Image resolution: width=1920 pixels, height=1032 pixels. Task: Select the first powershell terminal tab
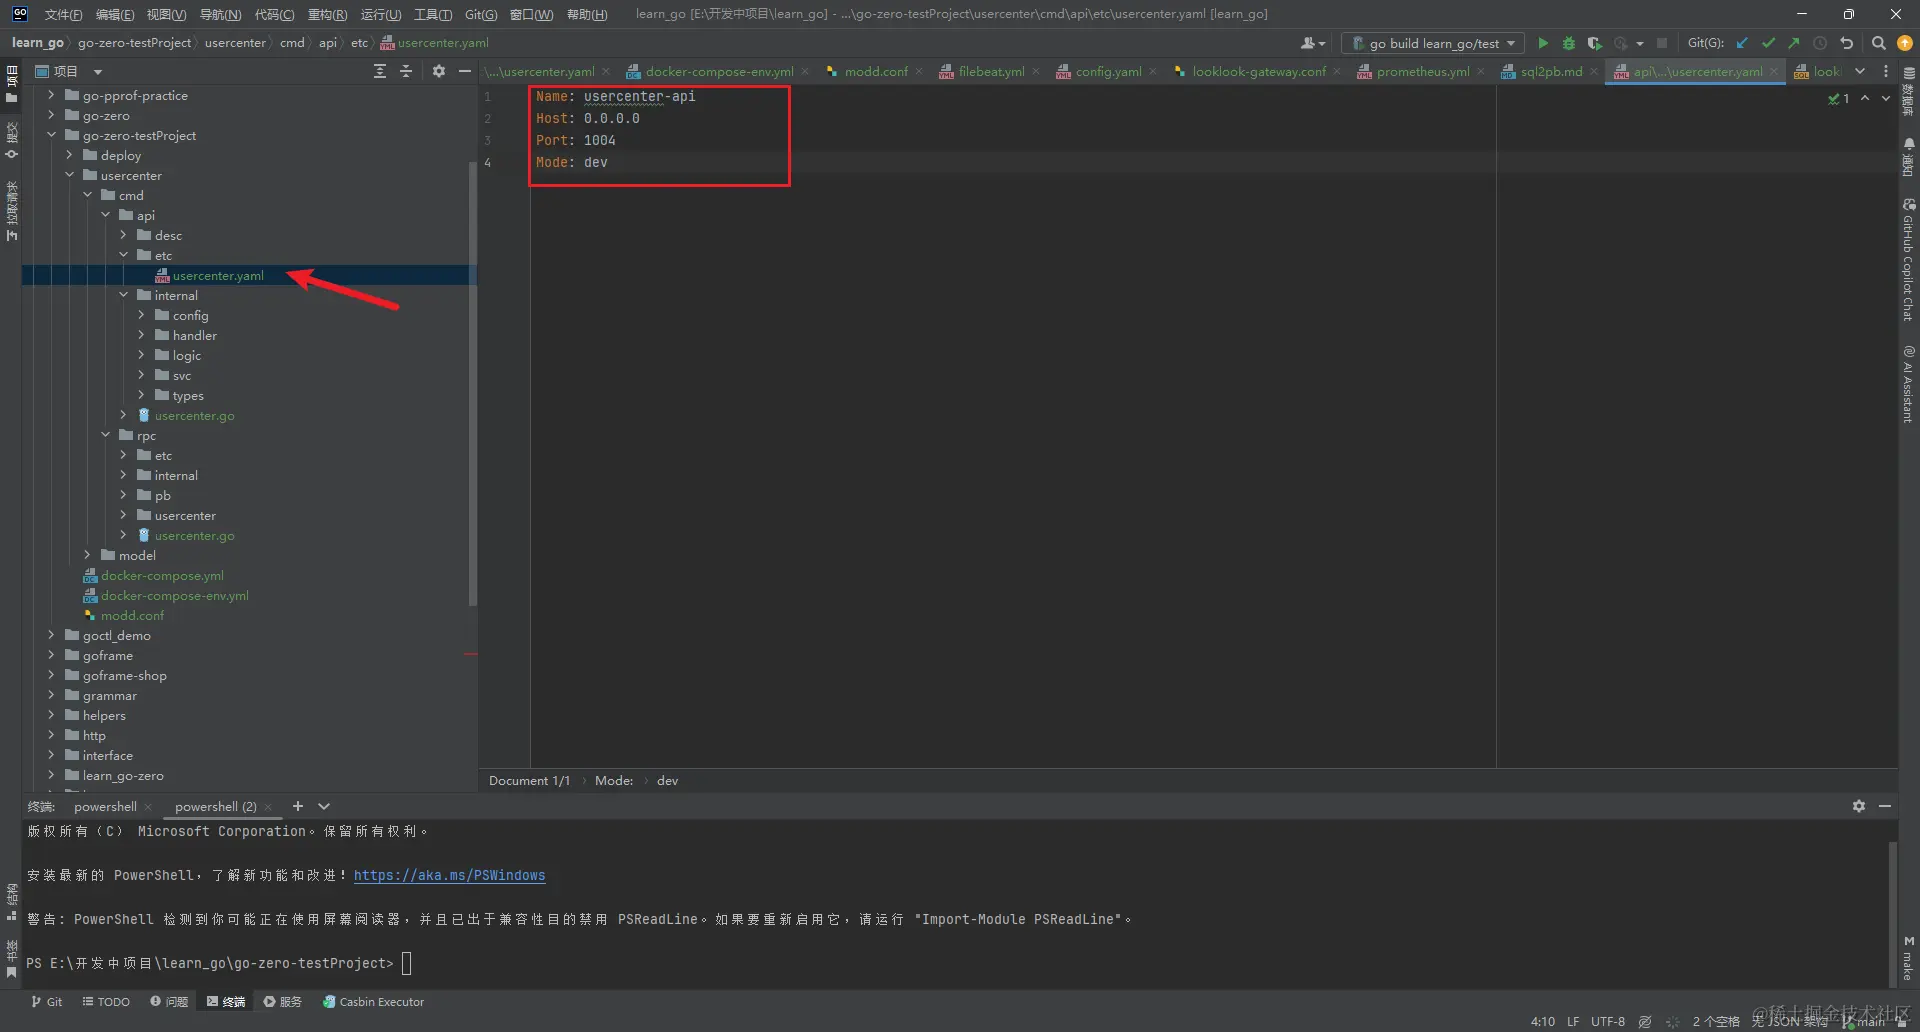tap(105, 807)
